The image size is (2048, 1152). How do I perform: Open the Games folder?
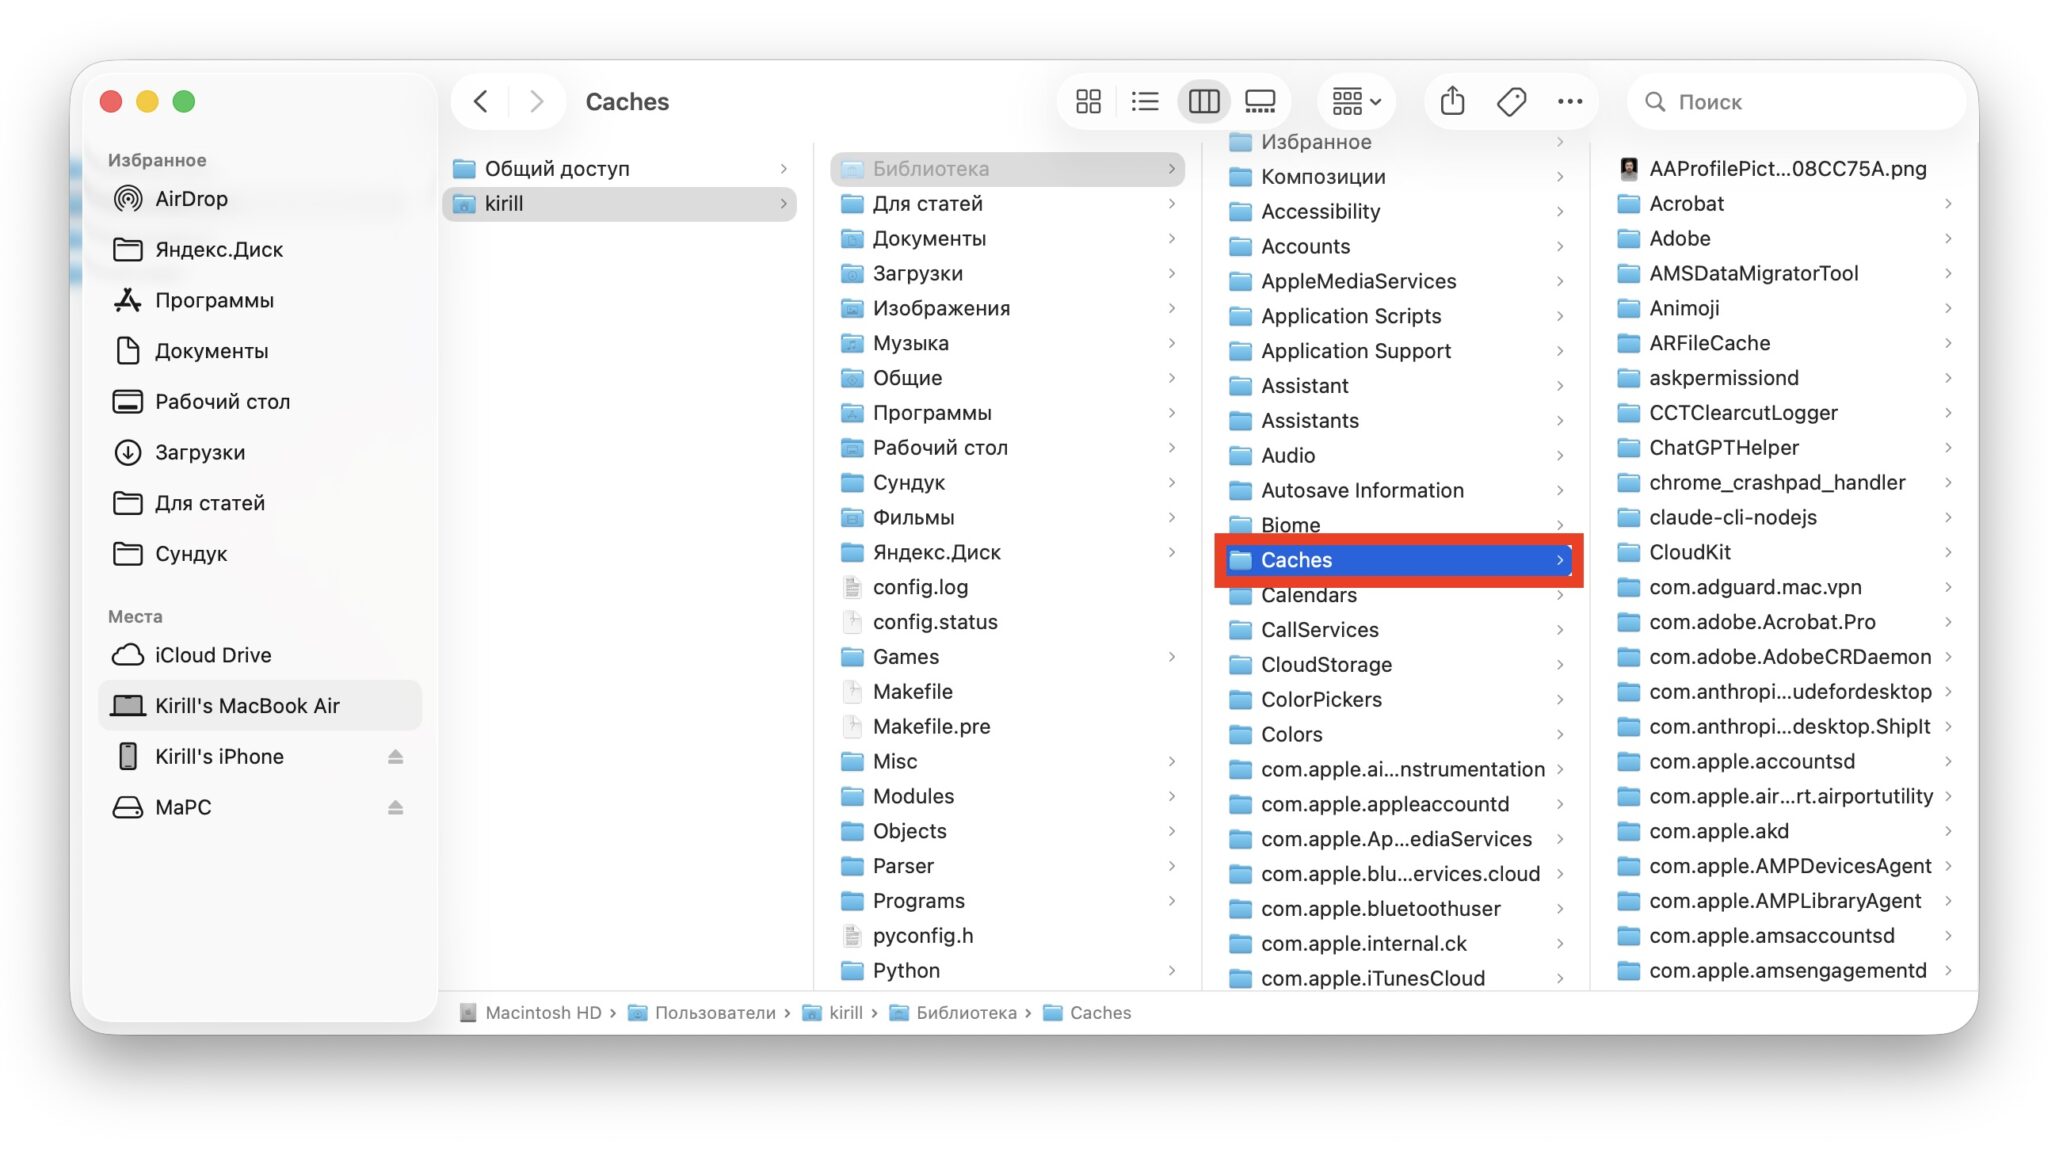pyautogui.click(x=1008, y=656)
